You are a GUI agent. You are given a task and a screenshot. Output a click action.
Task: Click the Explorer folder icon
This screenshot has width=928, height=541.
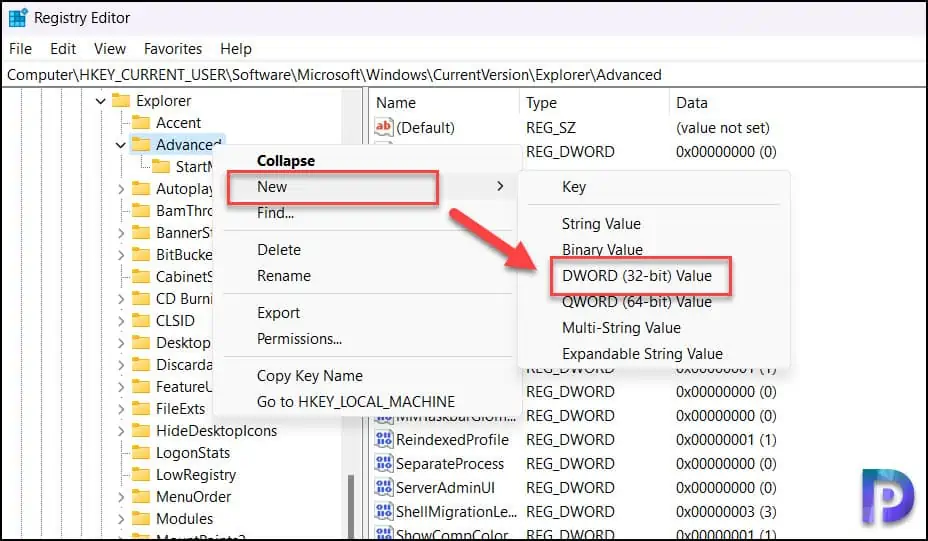coord(121,101)
